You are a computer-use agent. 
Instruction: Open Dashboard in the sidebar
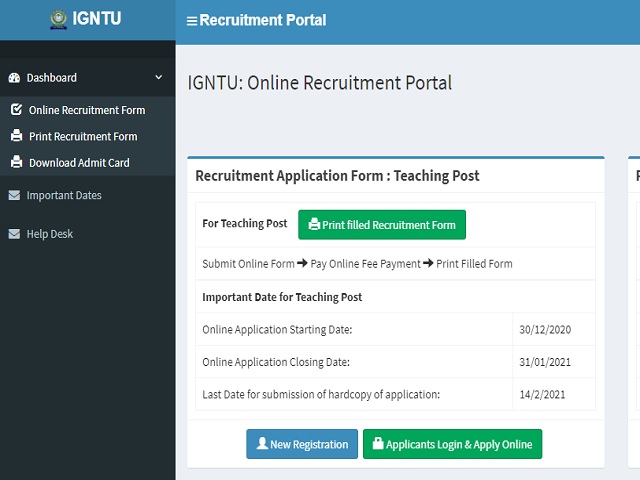coord(87,78)
